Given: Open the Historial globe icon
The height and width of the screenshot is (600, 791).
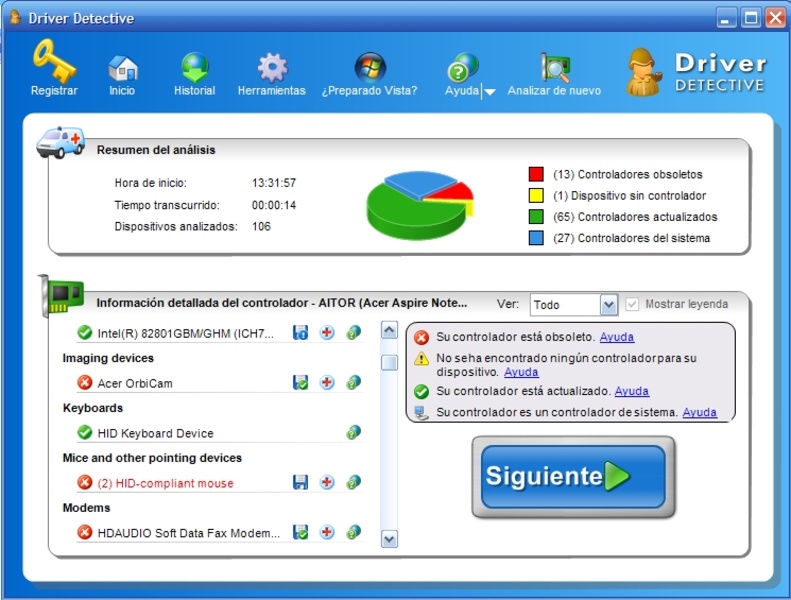Looking at the screenshot, I should (x=195, y=67).
